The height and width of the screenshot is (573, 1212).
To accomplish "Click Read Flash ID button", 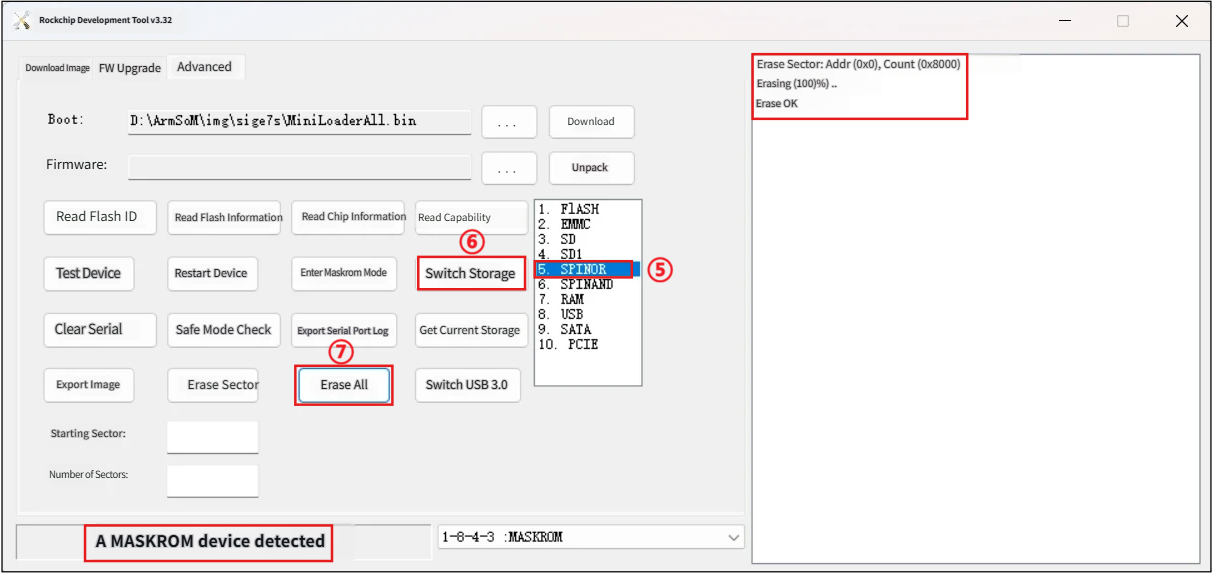I will pos(100,217).
